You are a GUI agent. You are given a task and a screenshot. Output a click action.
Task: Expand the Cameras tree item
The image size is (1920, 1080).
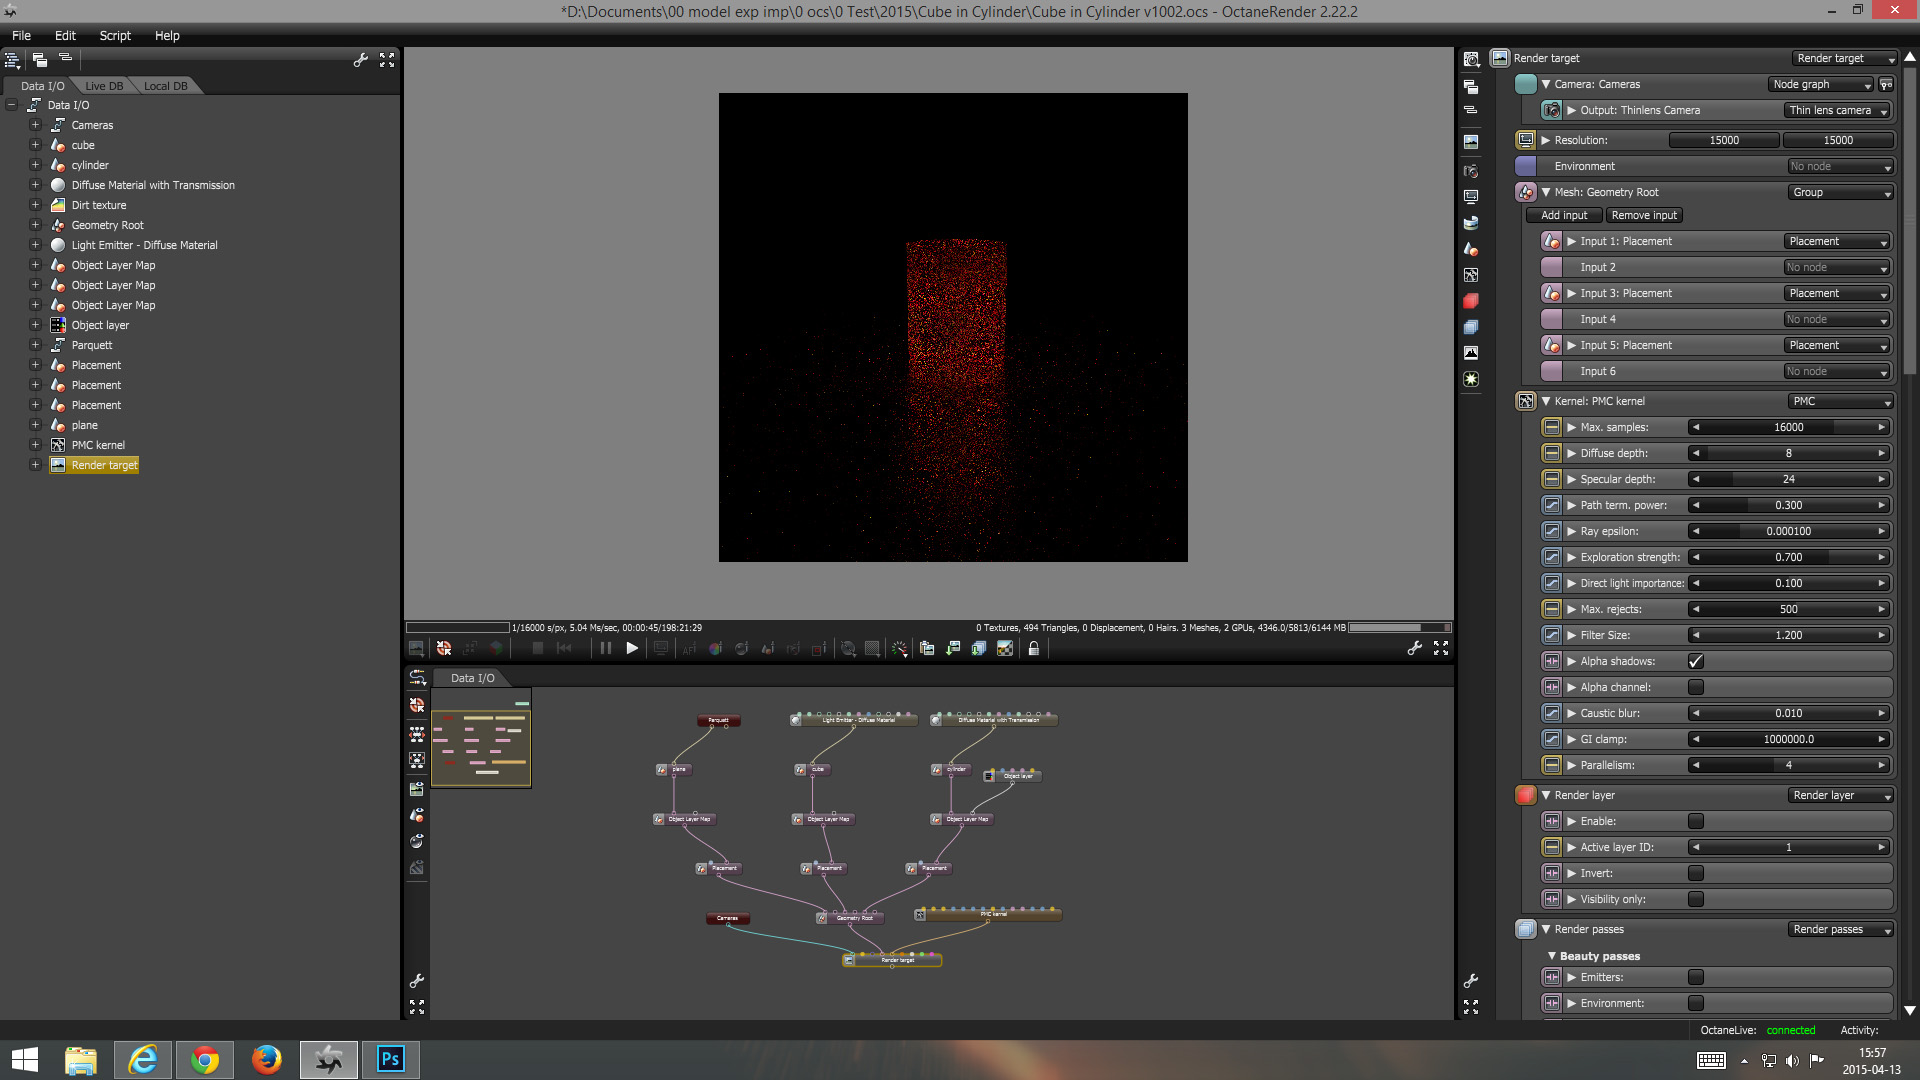[35, 125]
